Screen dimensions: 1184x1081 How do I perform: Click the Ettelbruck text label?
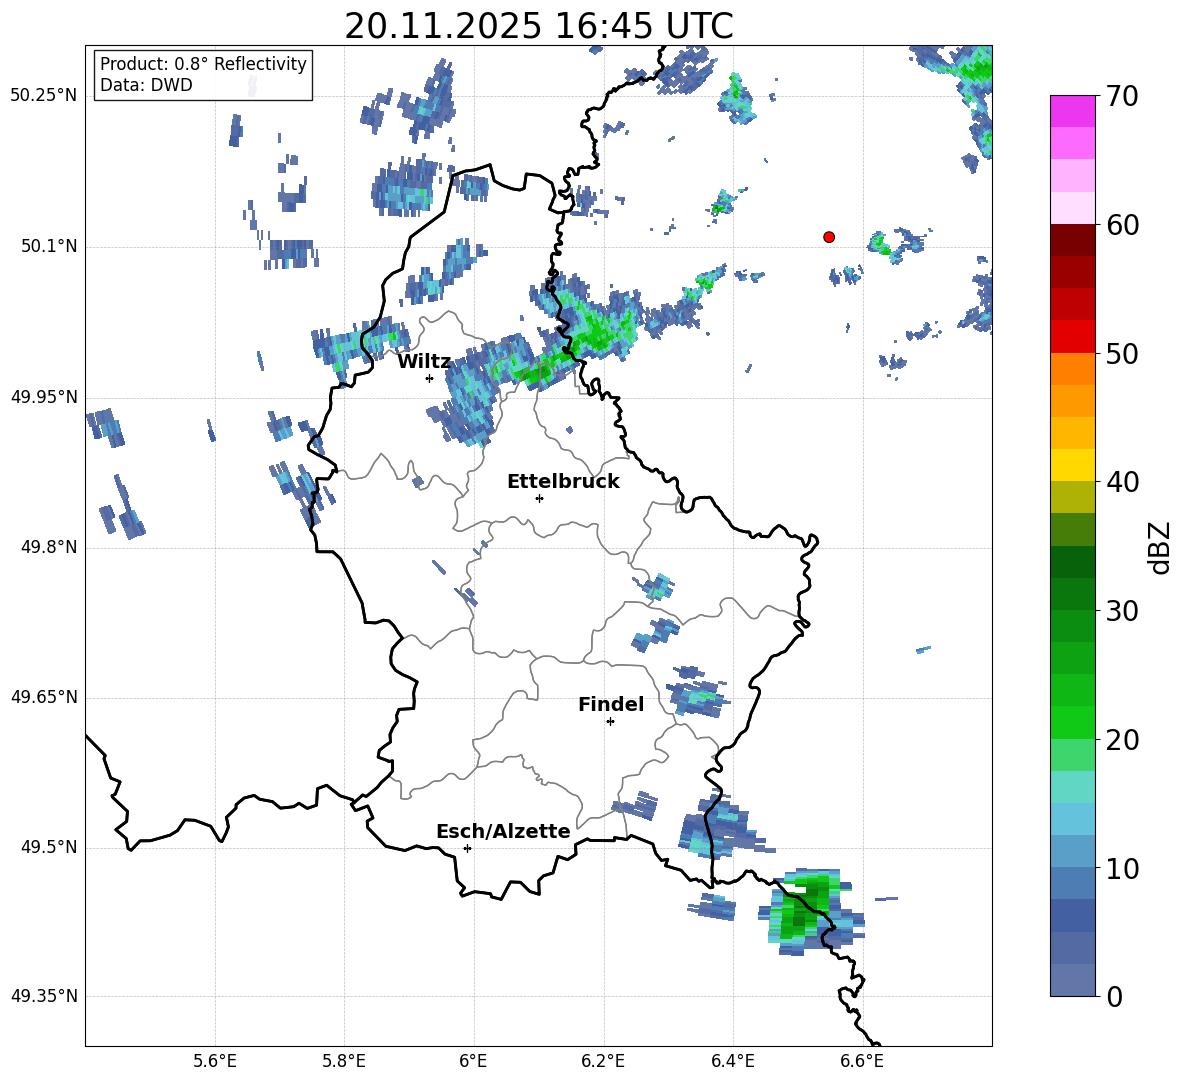point(563,481)
